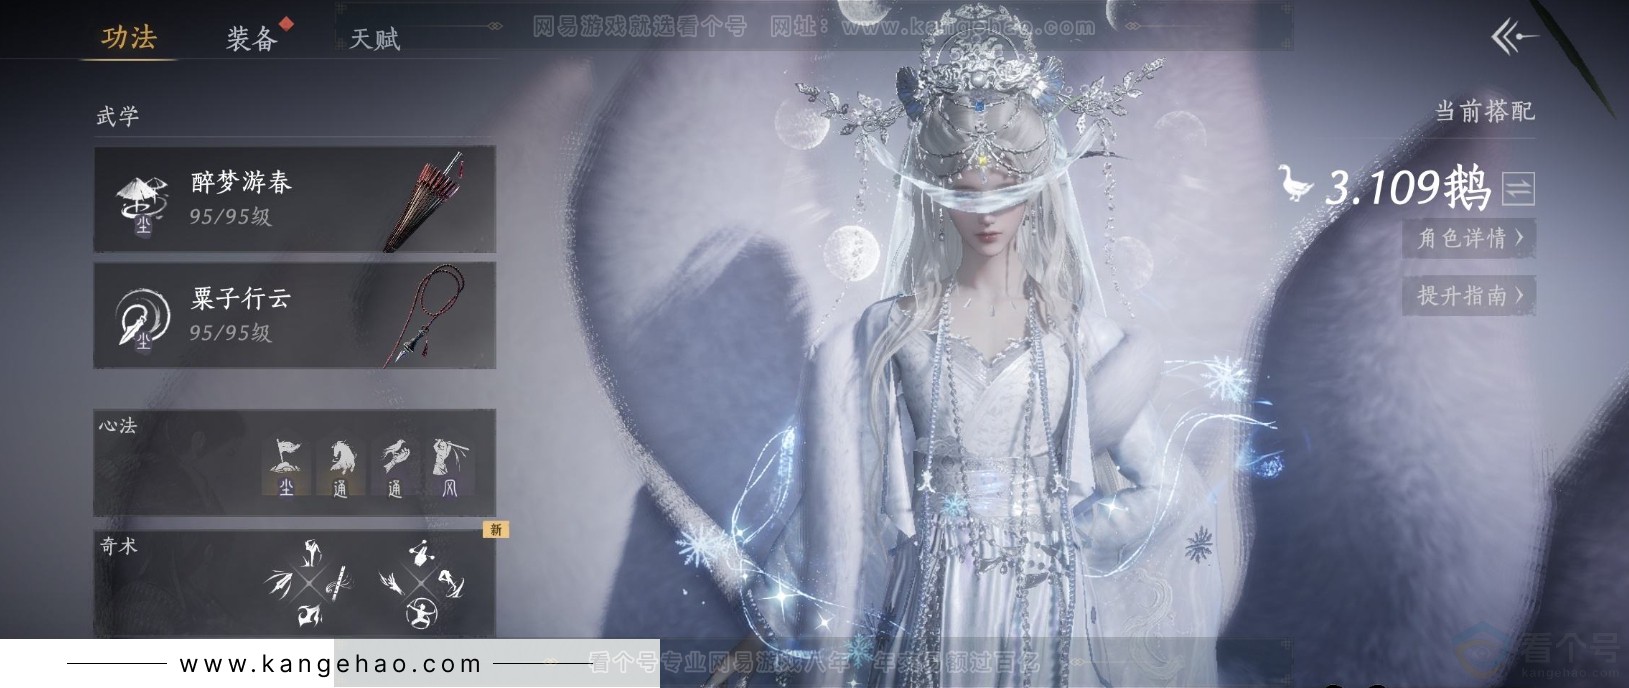Select the flag 心法 icon labeled 尘

point(286,468)
